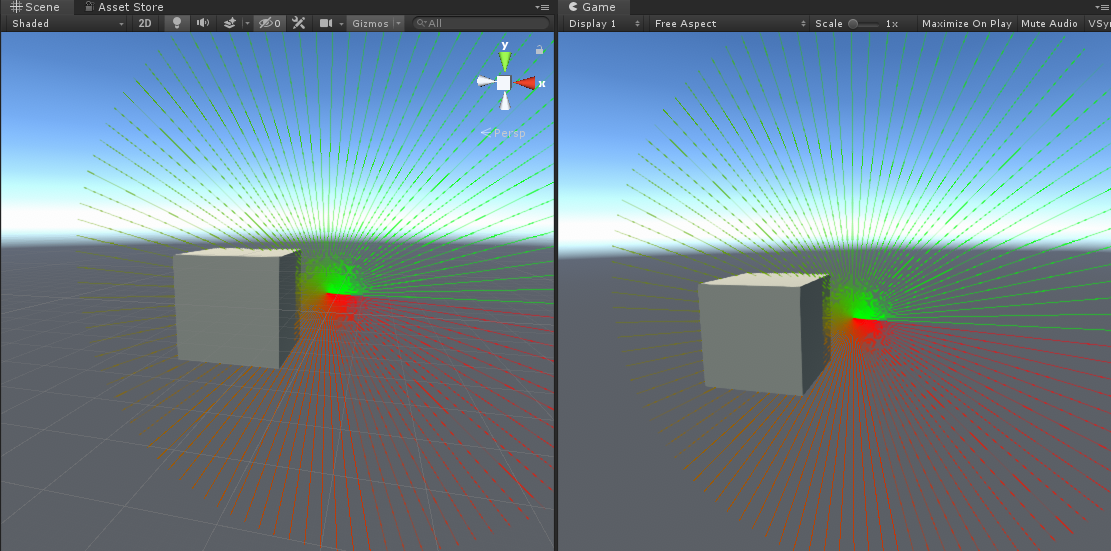1111x551 pixels.
Task: Click the red X axis cone of the gizmo
Action: [x=527, y=83]
